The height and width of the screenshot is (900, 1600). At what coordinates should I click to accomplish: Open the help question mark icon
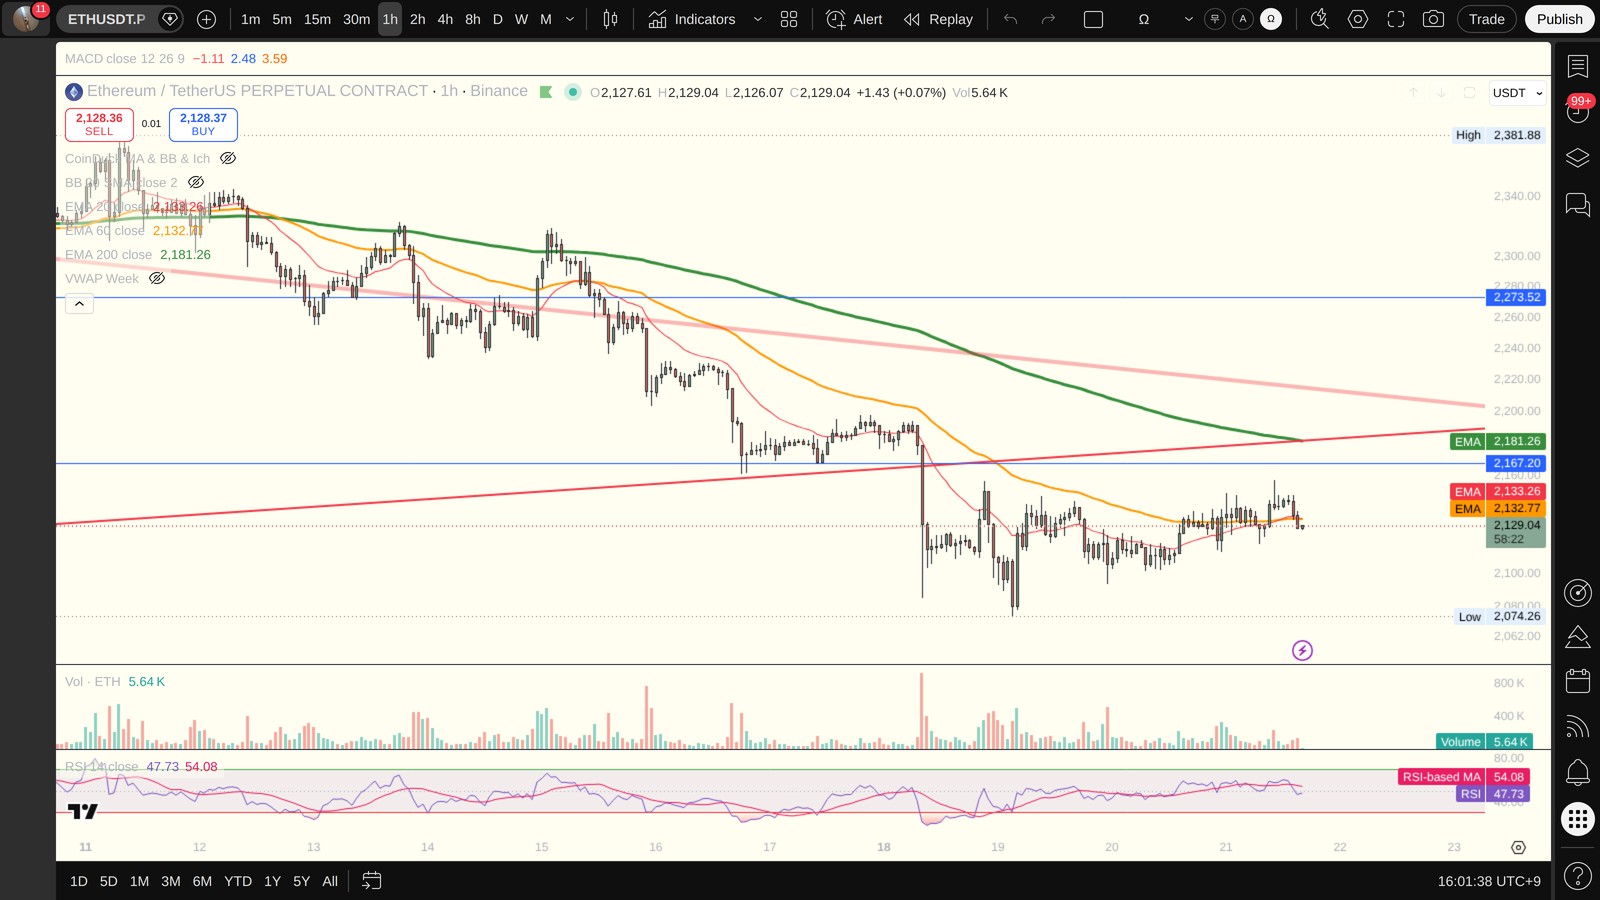[1578, 876]
